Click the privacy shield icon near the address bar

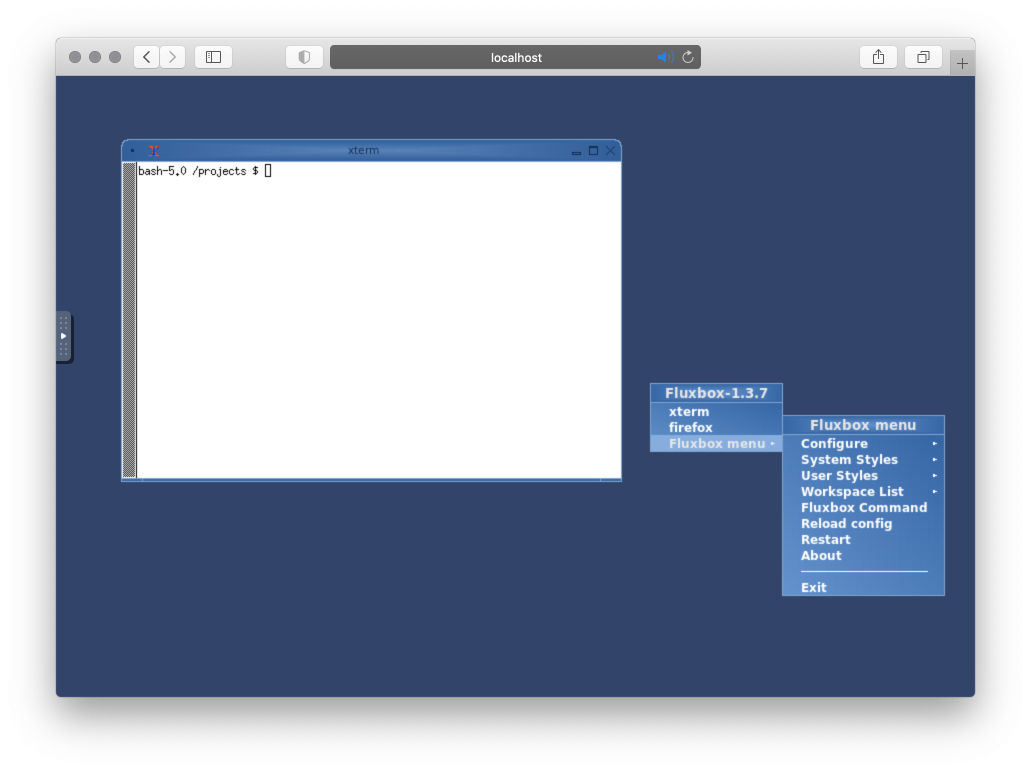(304, 57)
